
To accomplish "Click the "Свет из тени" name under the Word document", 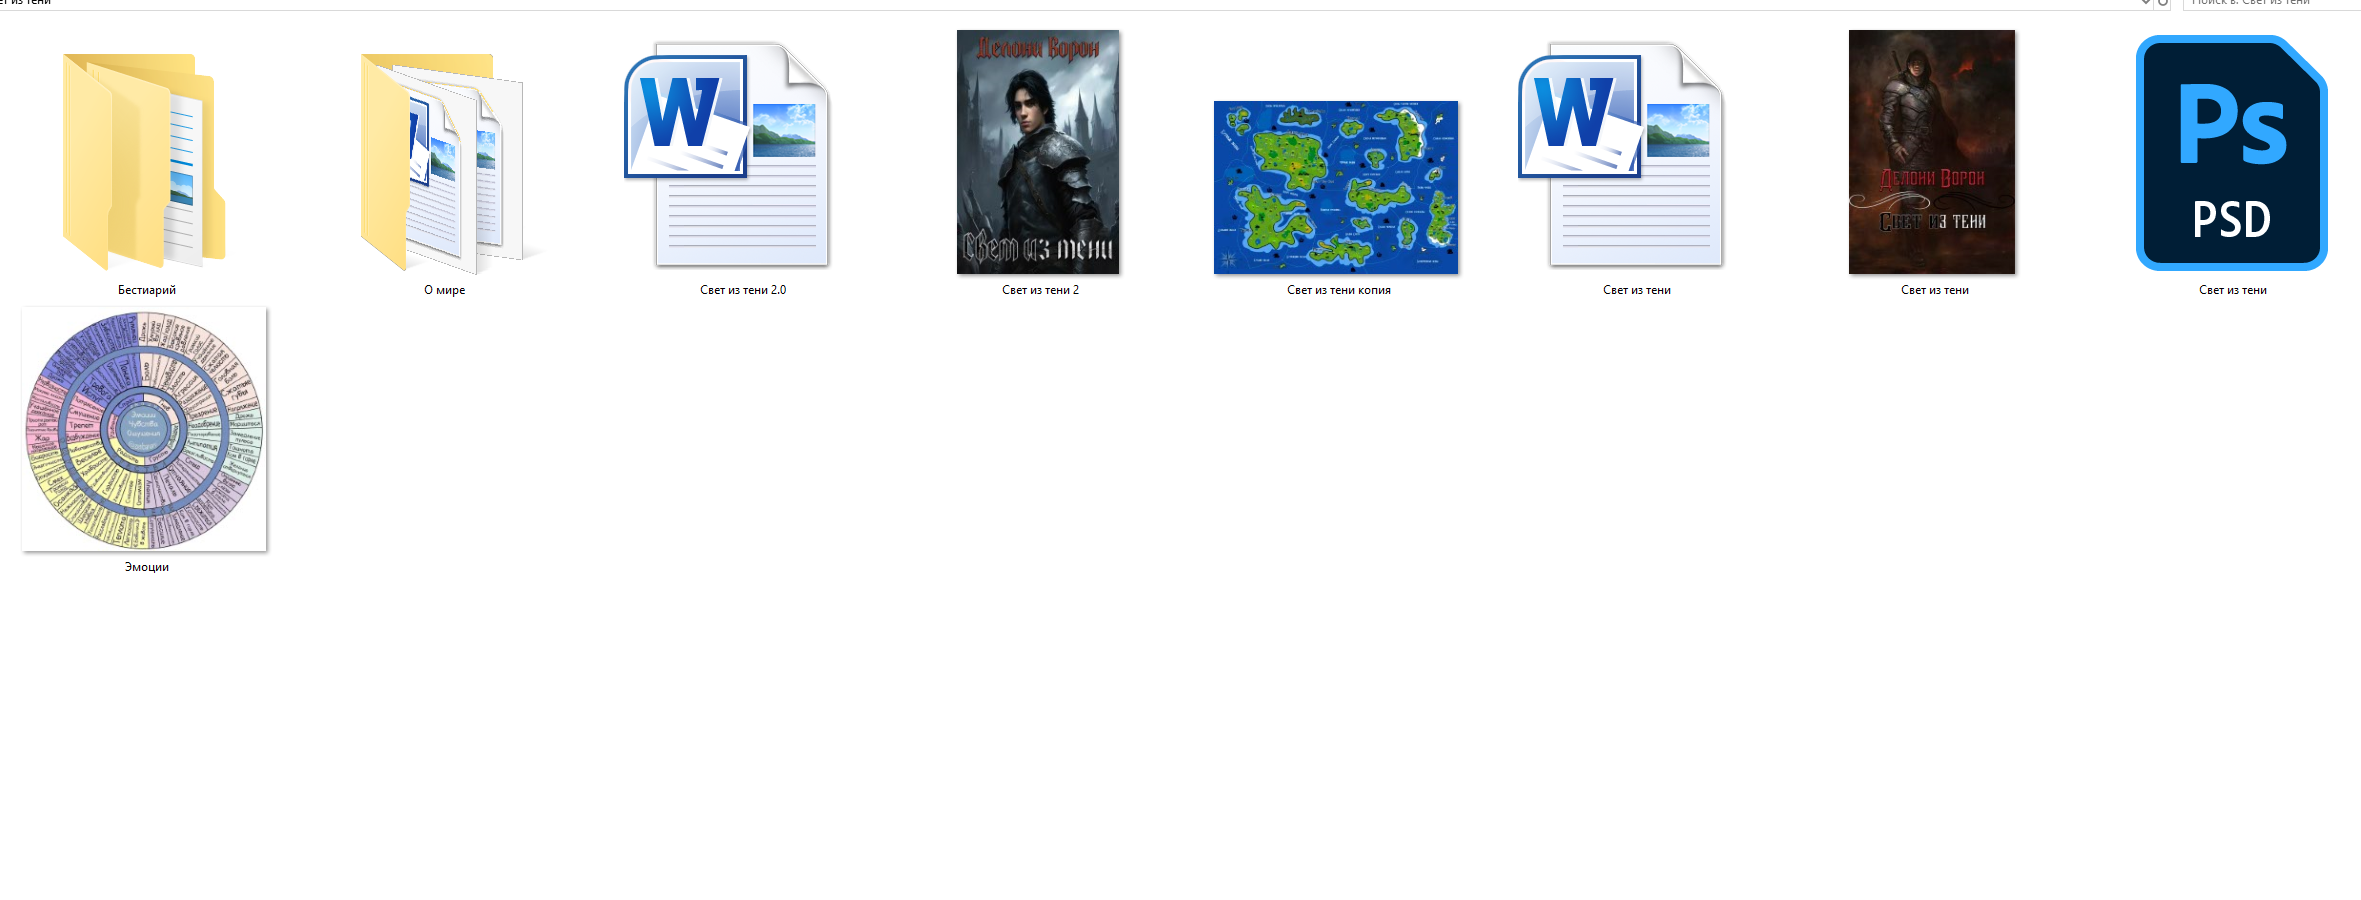I will coord(1637,290).
